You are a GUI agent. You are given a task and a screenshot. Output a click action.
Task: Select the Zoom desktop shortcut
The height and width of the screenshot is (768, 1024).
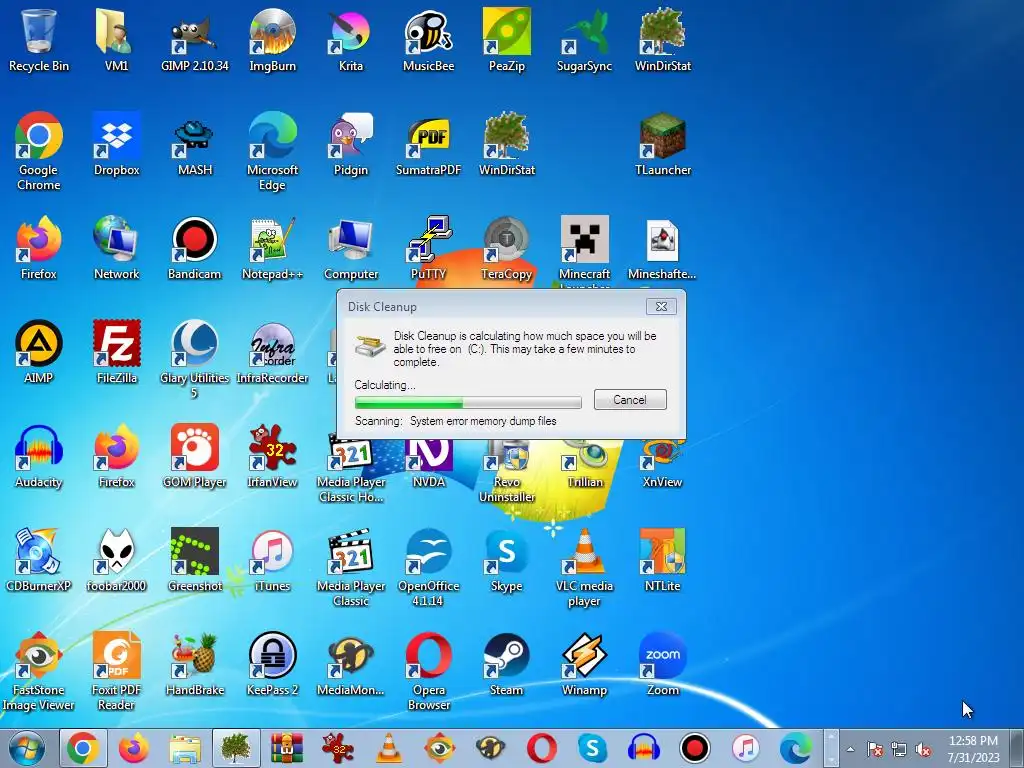(x=663, y=665)
